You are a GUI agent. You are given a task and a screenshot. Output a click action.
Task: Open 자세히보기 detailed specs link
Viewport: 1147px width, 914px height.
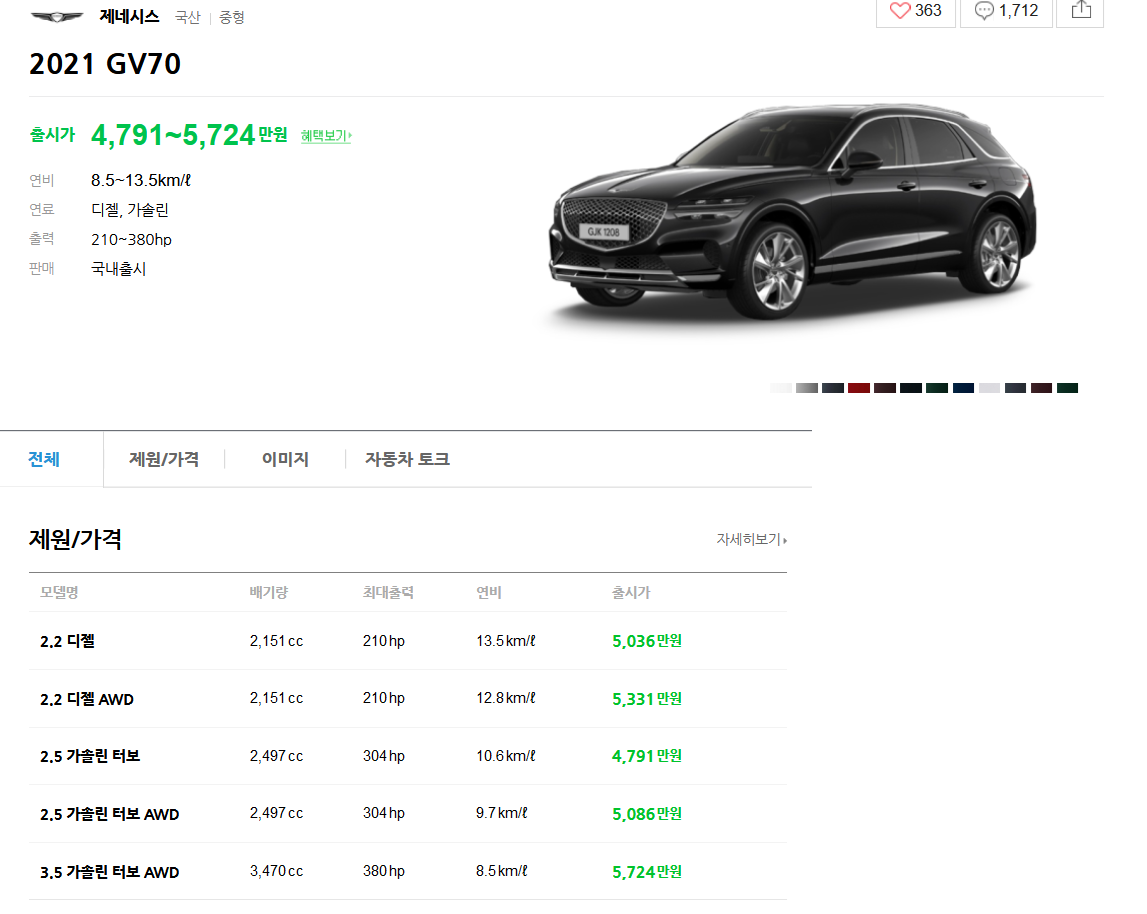[751, 539]
